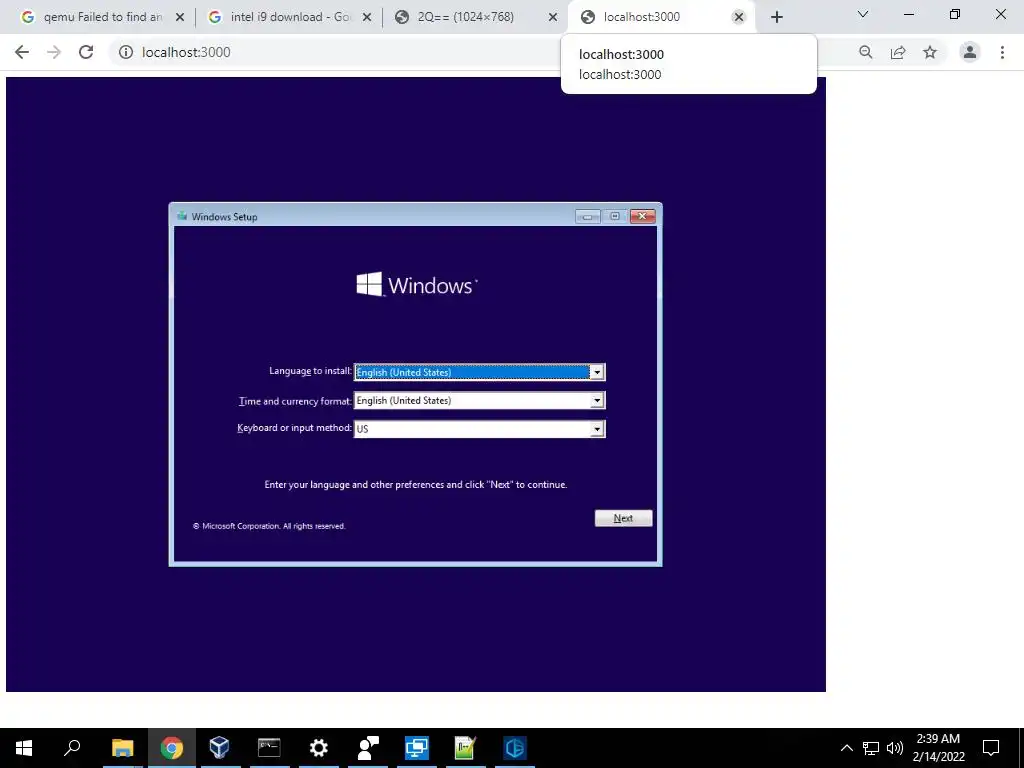
Task: Maximize the Windows Setup dialog
Action: pyautogui.click(x=615, y=216)
